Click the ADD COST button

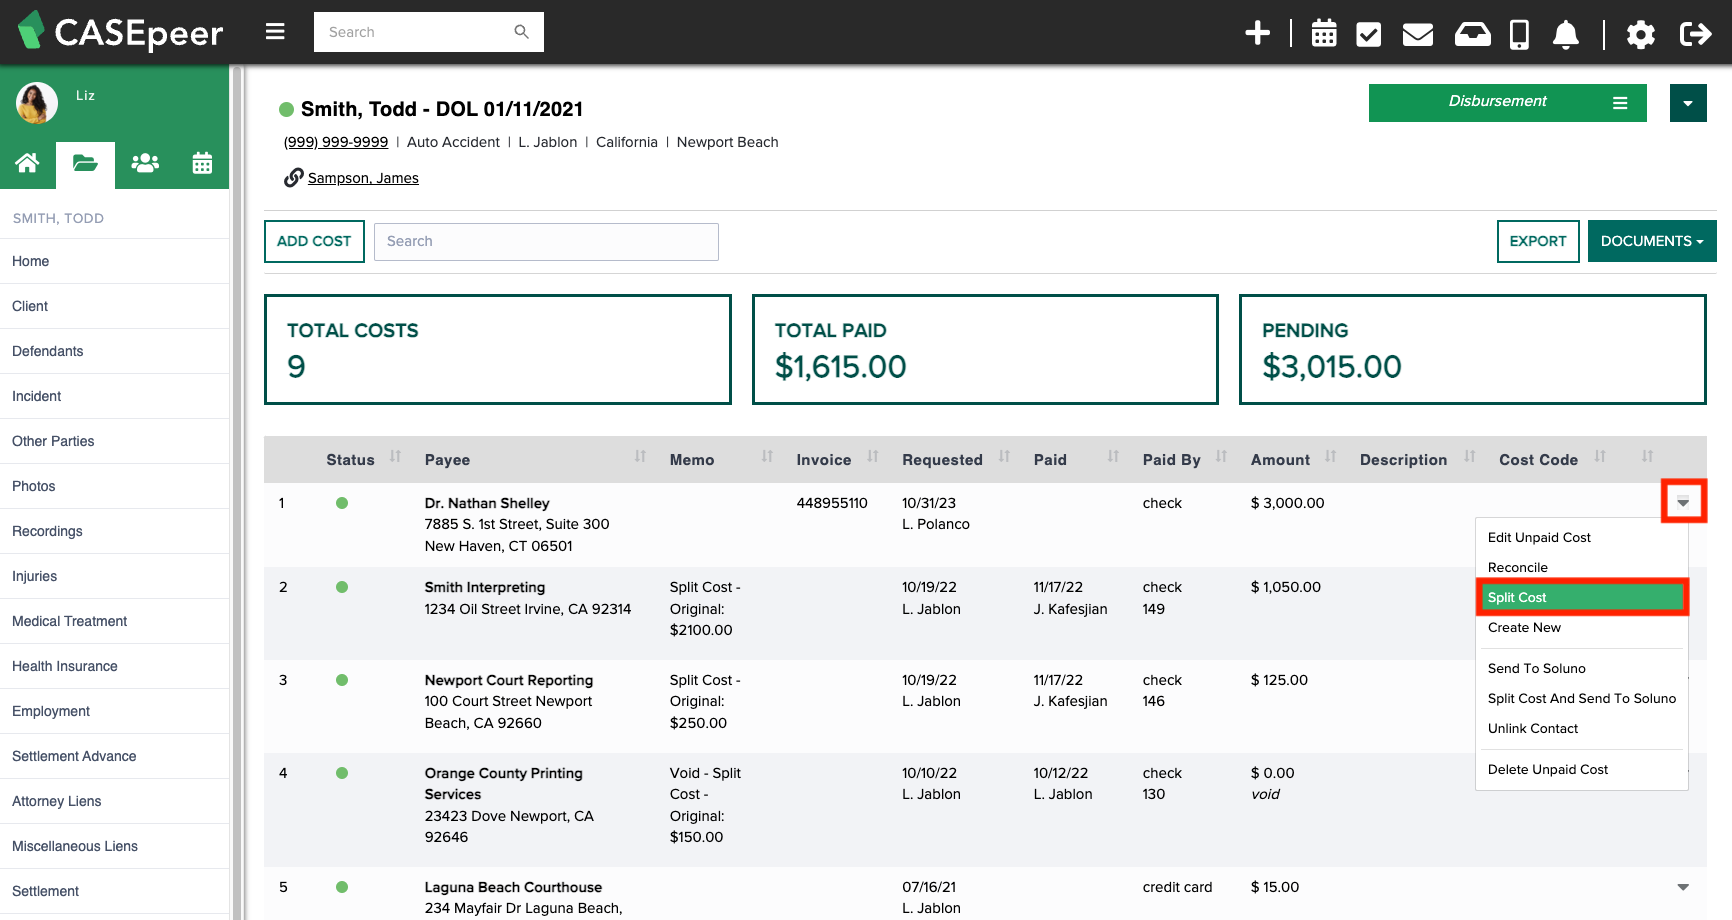pos(313,241)
